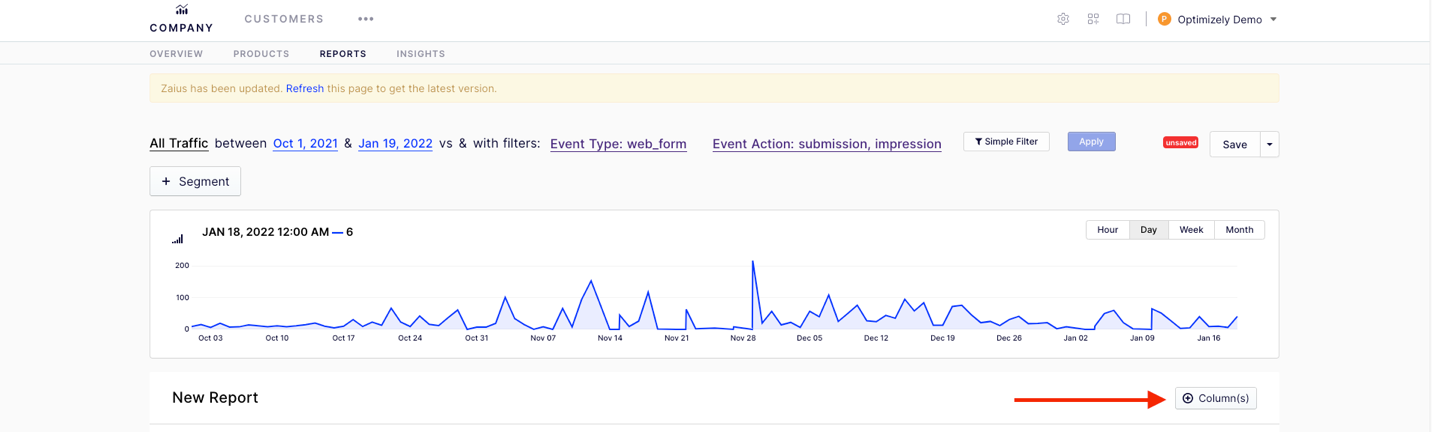Screen dimensions: 1432x432
Task: Click the orange Optimizely account avatar
Action: click(1164, 19)
